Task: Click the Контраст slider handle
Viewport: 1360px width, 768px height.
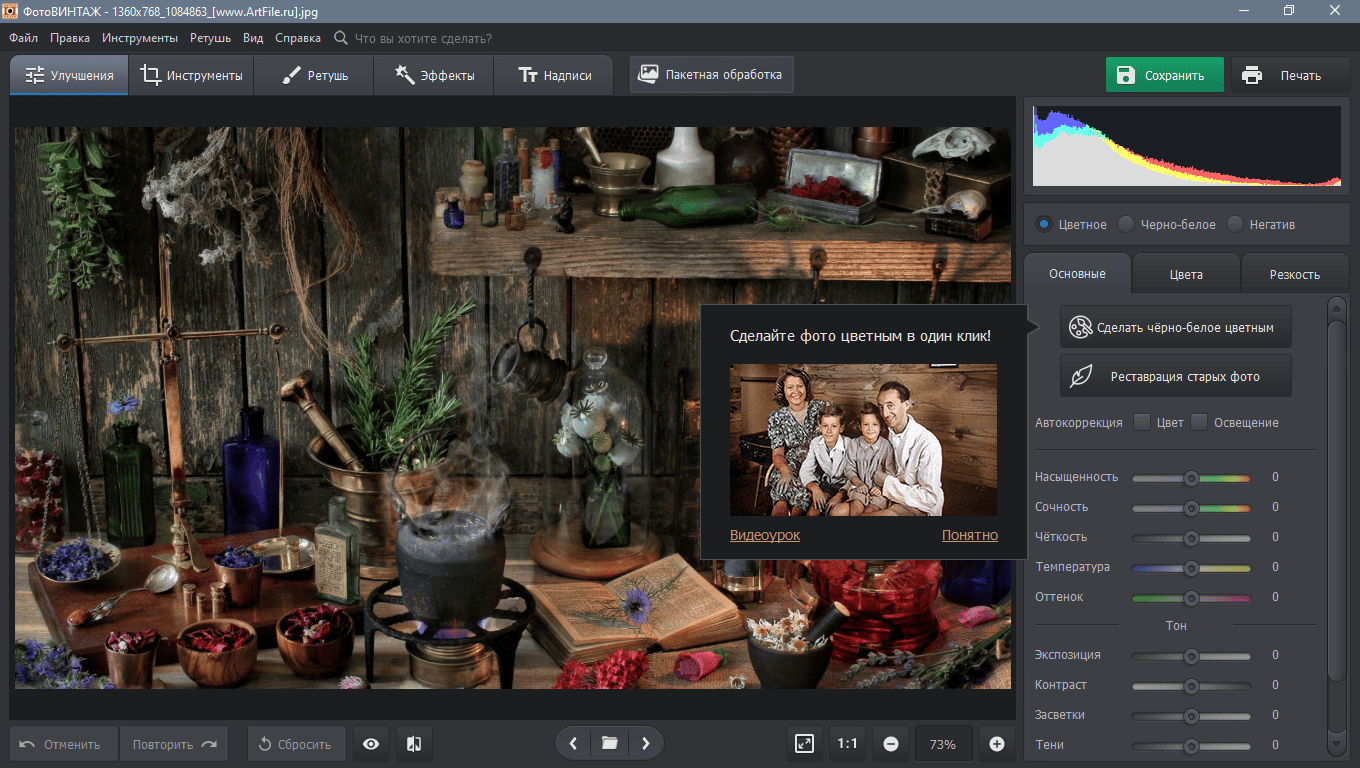Action: [1191, 686]
